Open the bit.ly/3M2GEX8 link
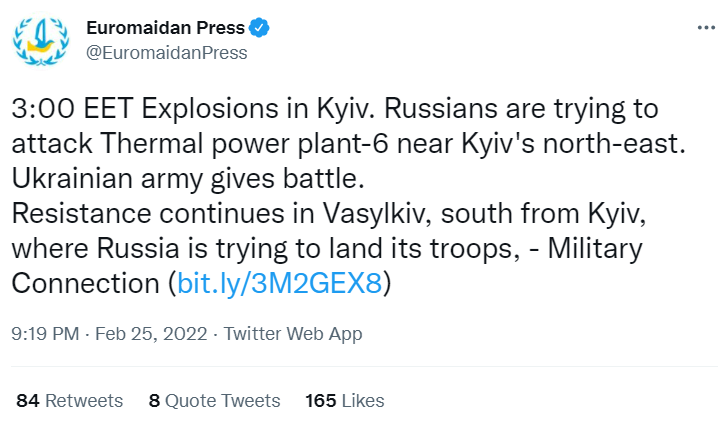The image size is (727, 432). click(x=279, y=283)
